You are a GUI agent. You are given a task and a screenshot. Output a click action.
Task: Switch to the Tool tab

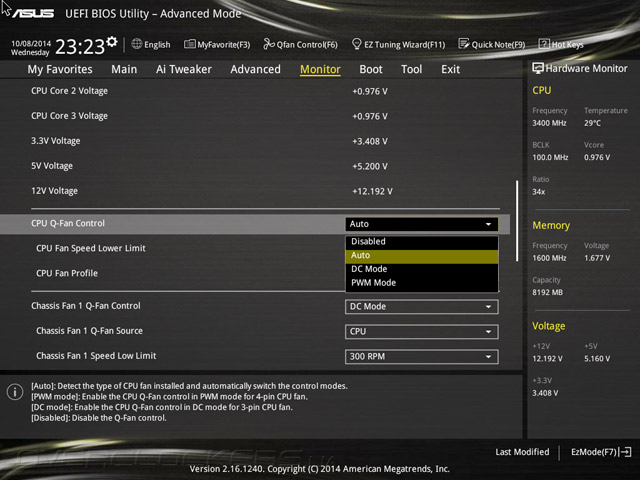[x=411, y=69]
